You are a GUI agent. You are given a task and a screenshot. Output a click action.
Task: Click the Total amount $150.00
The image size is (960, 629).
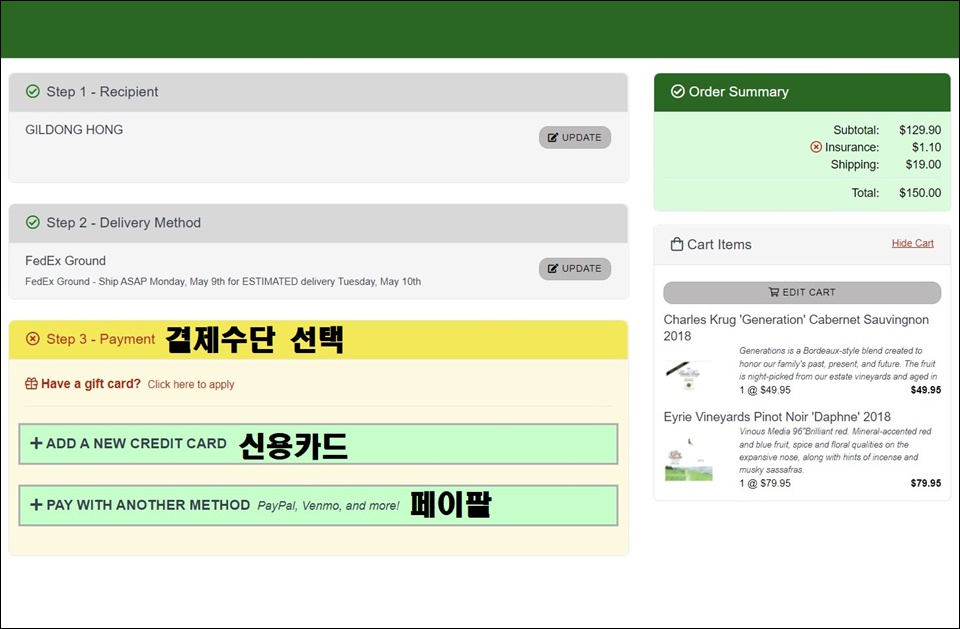coord(920,193)
